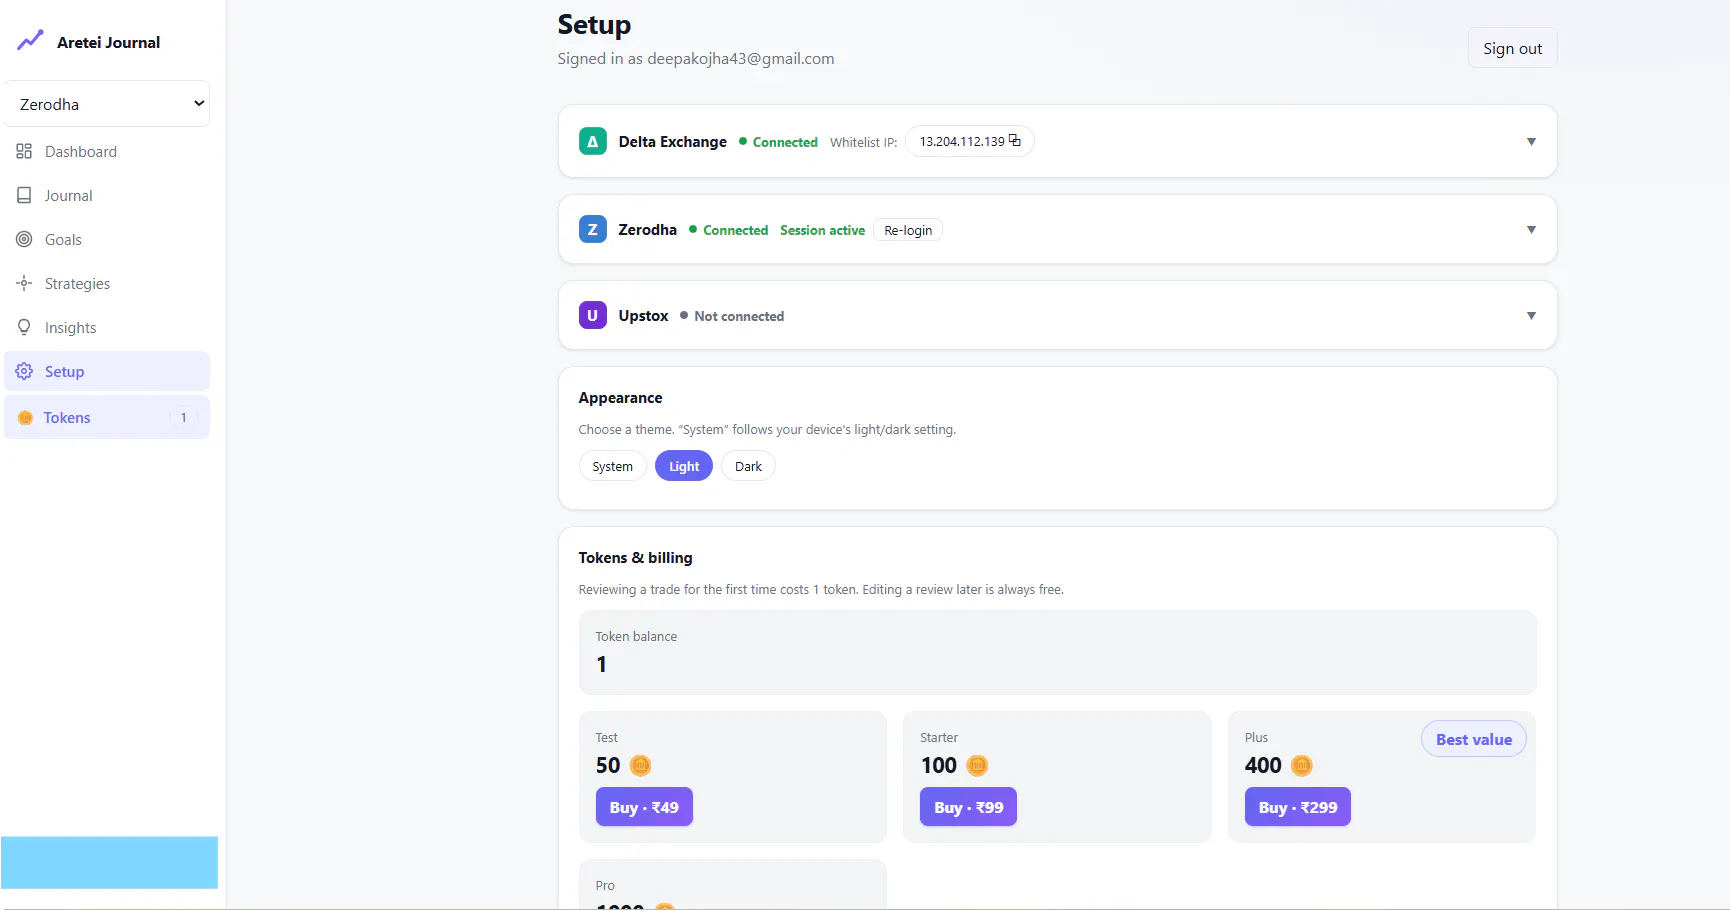The image size is (1730, 910).
Task: Click the Aretei Journal title text
Action: 108,42
